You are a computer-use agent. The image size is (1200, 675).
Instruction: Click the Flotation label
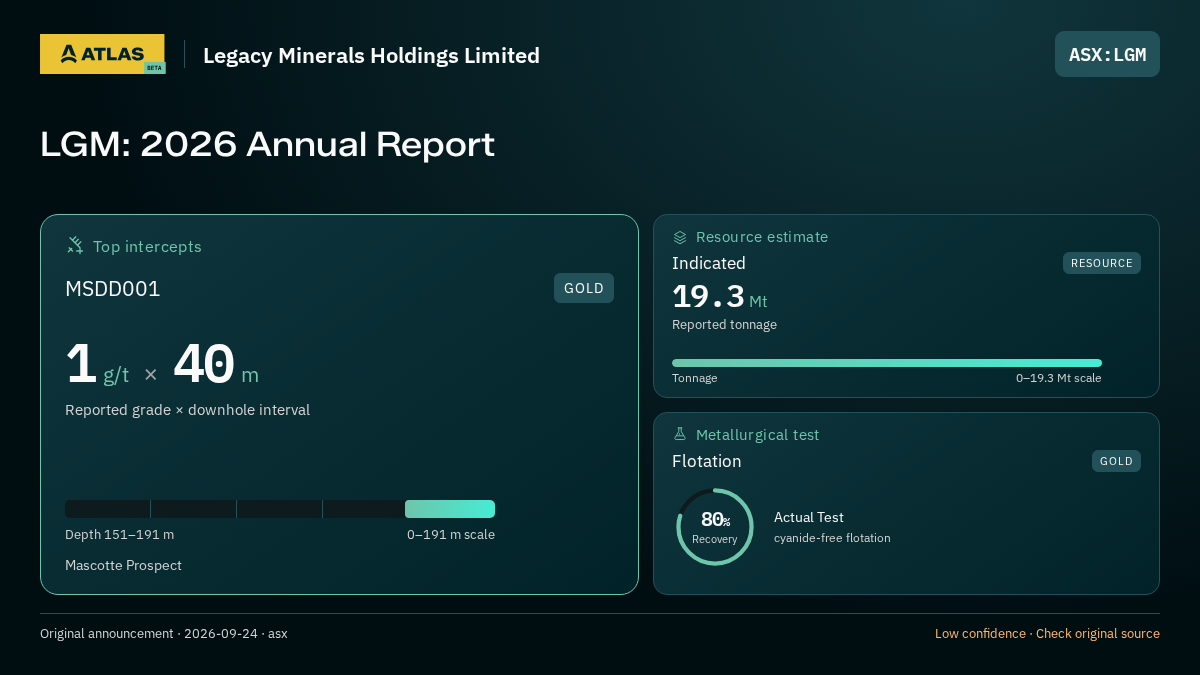(707, 461)
